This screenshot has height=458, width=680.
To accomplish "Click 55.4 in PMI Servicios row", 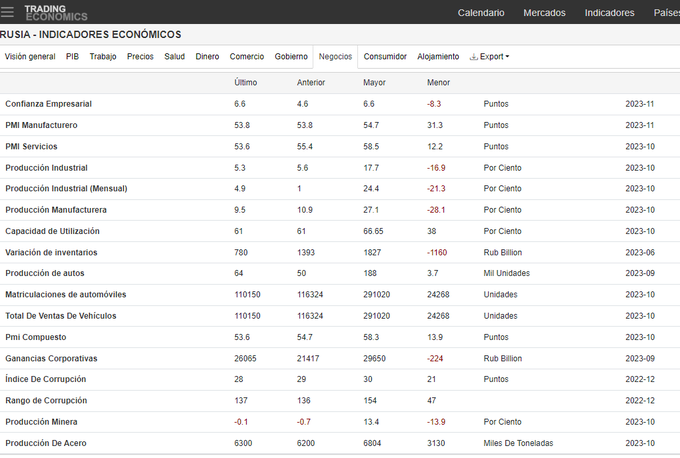I will tap(305, 146).
